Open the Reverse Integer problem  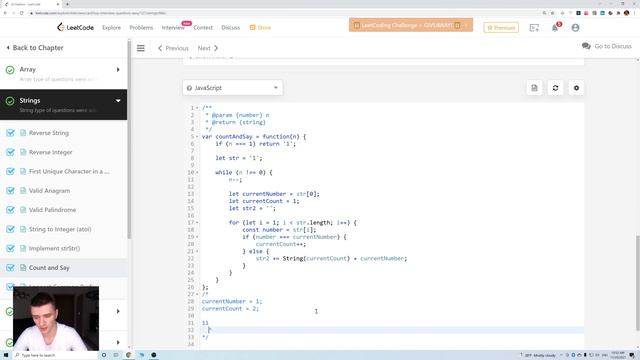tap(51, 152)
